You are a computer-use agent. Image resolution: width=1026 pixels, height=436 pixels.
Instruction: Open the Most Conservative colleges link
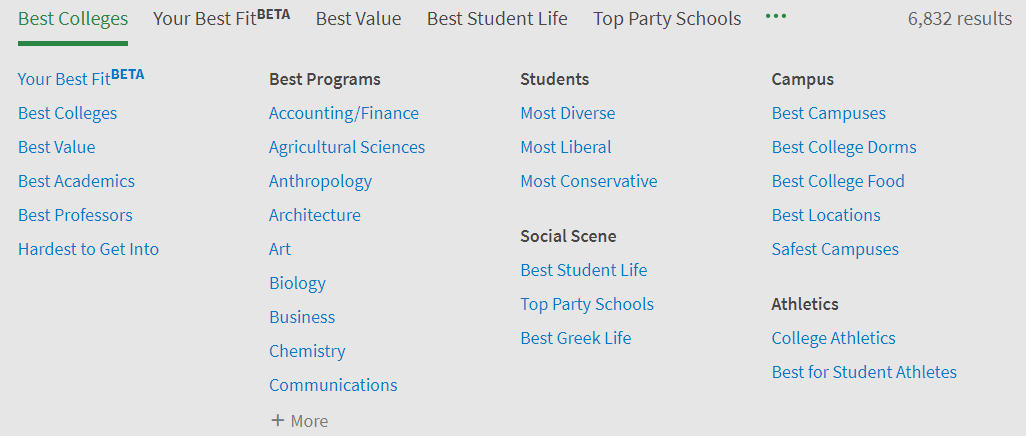coord(589,181)
